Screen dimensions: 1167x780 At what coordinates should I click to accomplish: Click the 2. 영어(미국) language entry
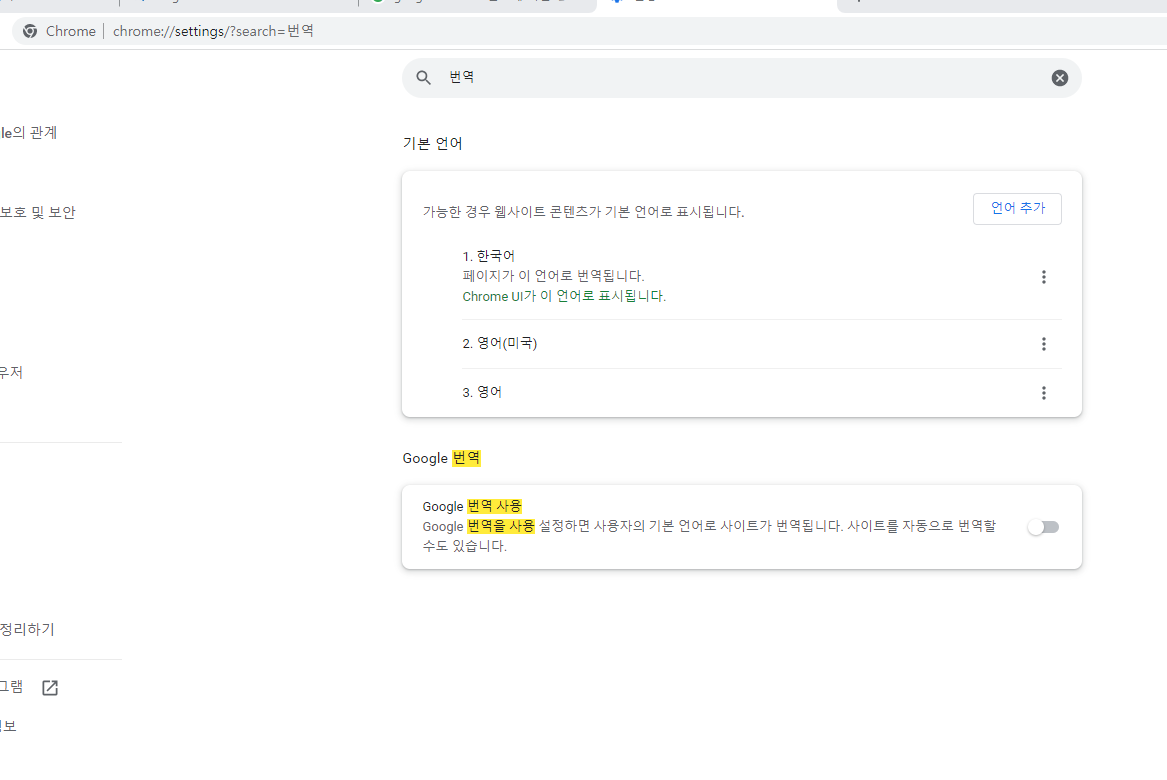499,343
